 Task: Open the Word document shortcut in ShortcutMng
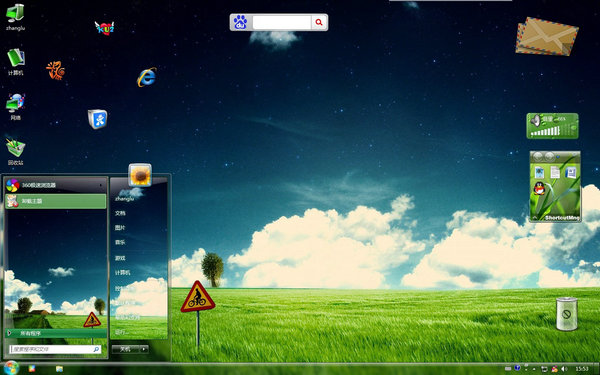pos(571,172)
